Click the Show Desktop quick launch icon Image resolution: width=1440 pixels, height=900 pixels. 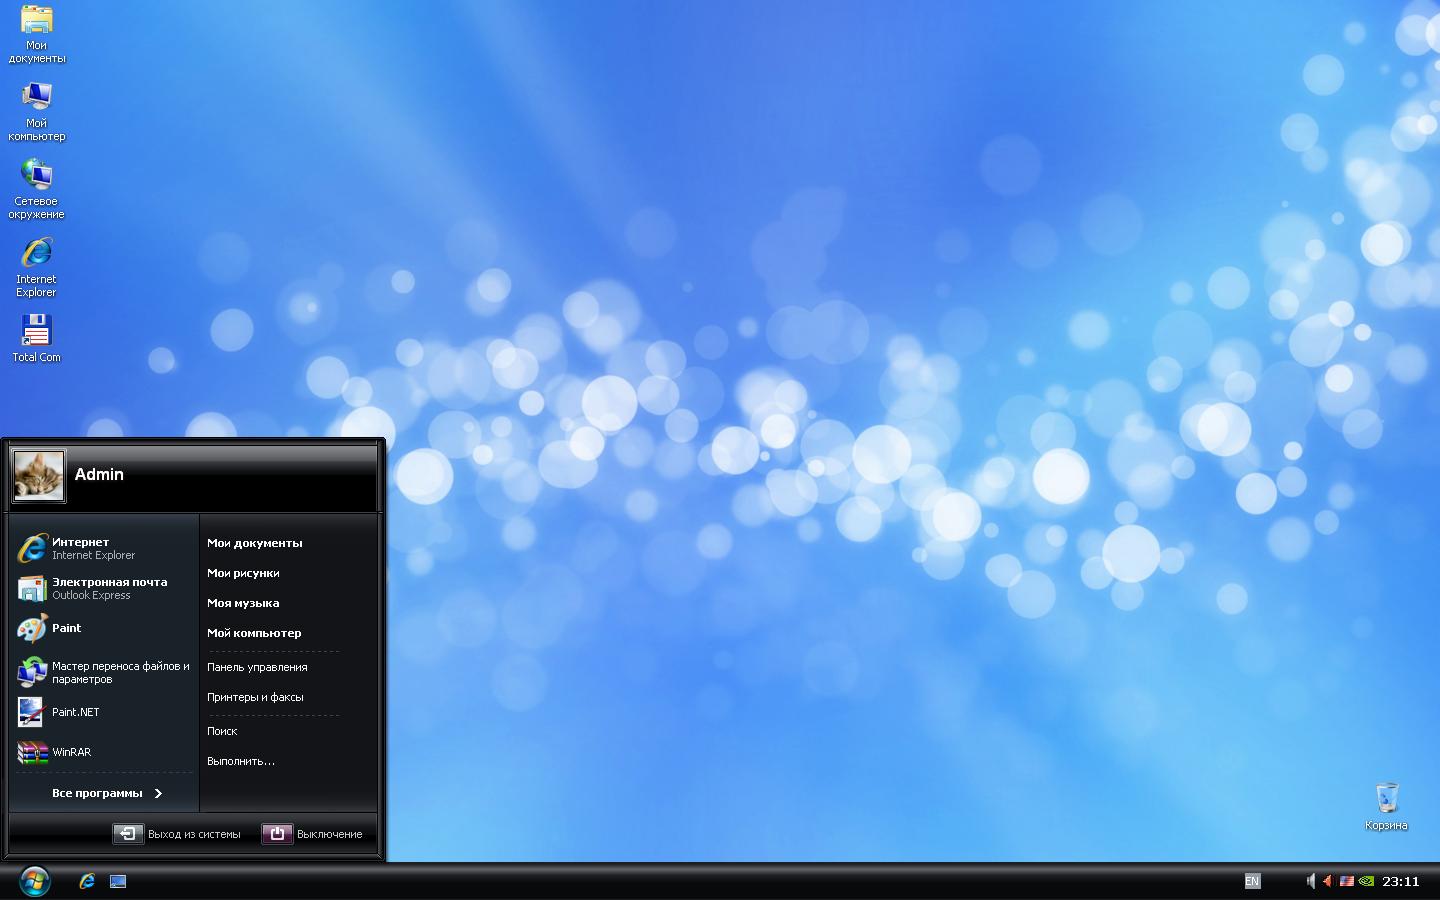[118, 881]
